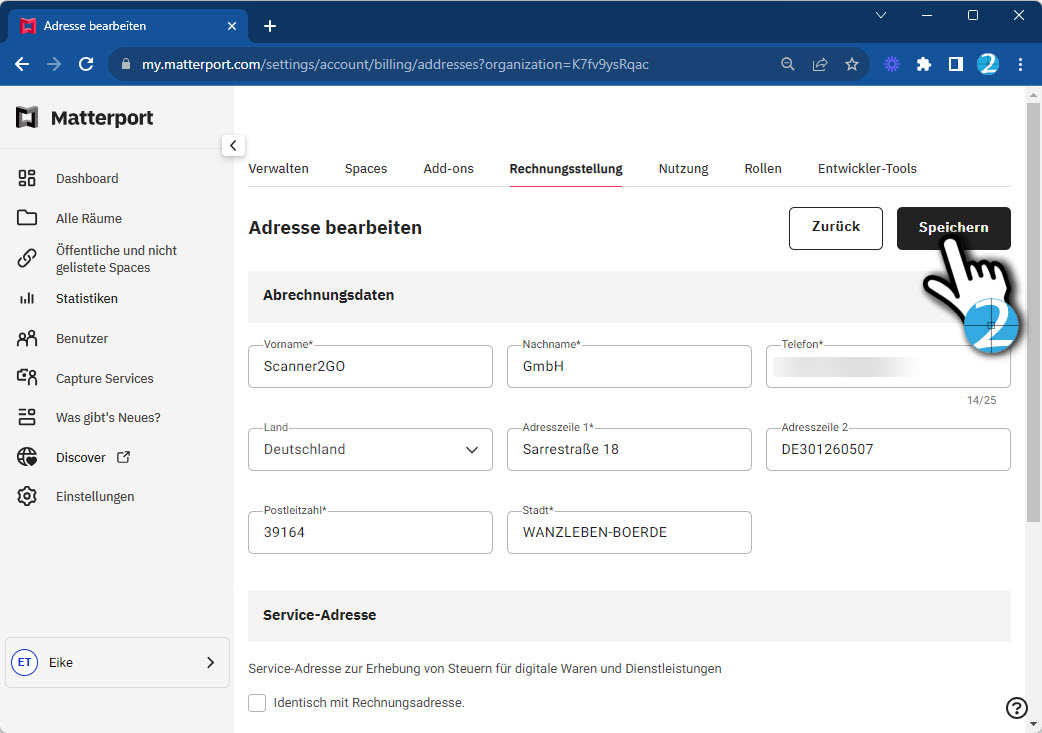The height and width of the screenshot is (733, 1042).
Task: Reload the page with the refresh icon
Action: coord(86,64)
